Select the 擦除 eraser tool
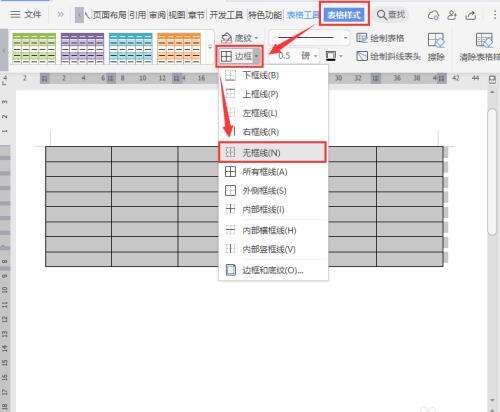 pos(436,47)
